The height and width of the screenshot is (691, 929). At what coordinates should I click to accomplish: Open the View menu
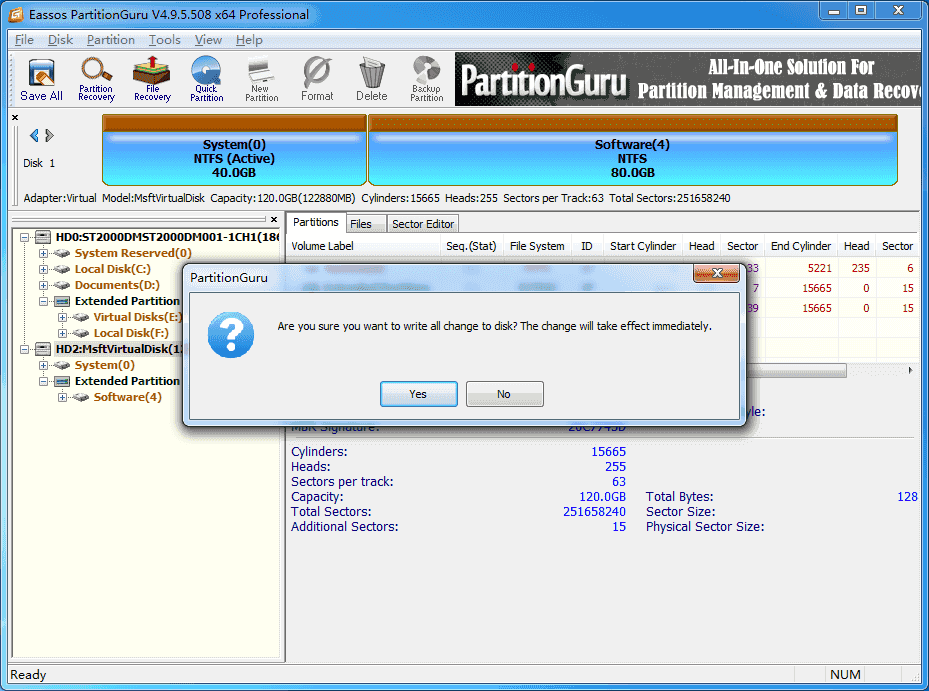click(209, 40)
